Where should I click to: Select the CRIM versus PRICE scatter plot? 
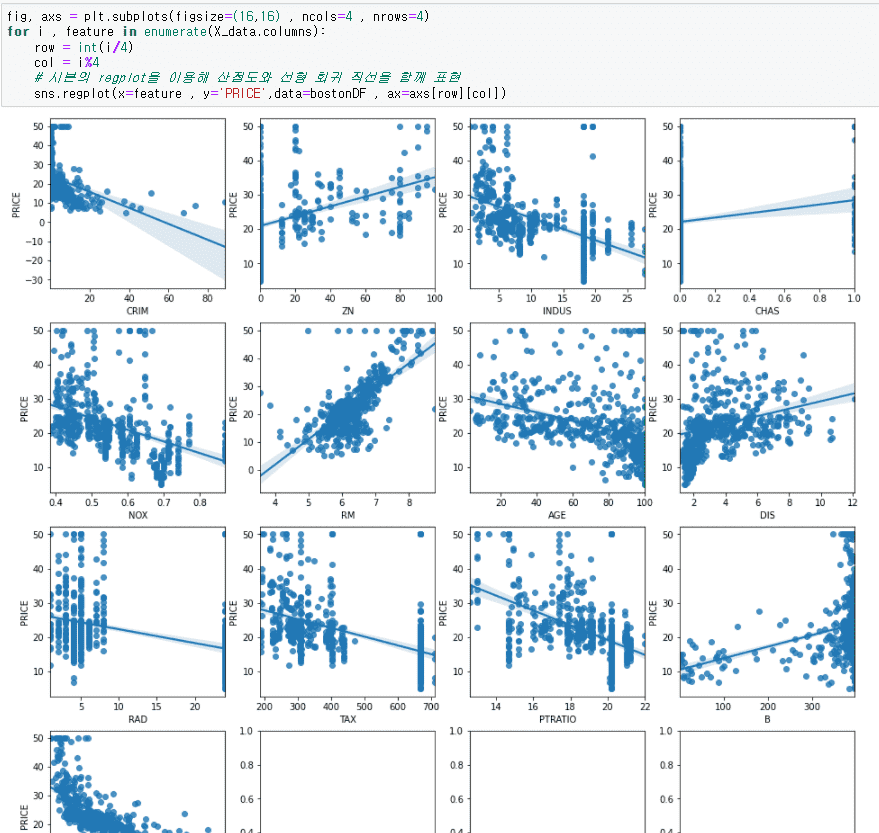click(x=138, y=203)
